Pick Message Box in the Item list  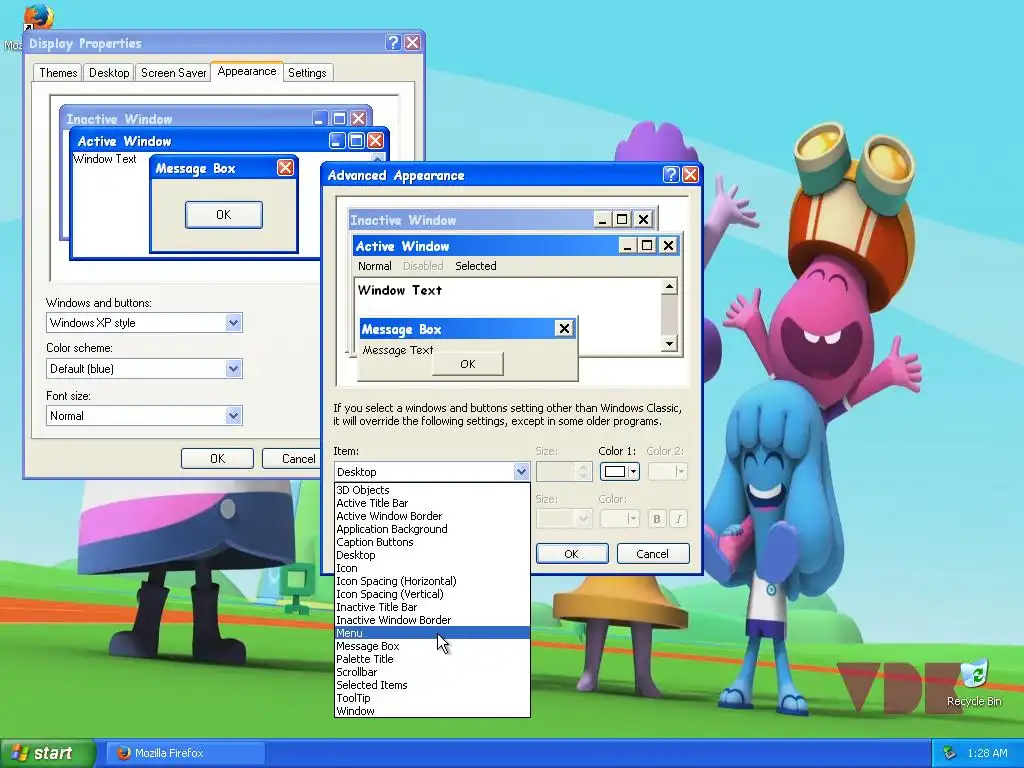[432, 646]
